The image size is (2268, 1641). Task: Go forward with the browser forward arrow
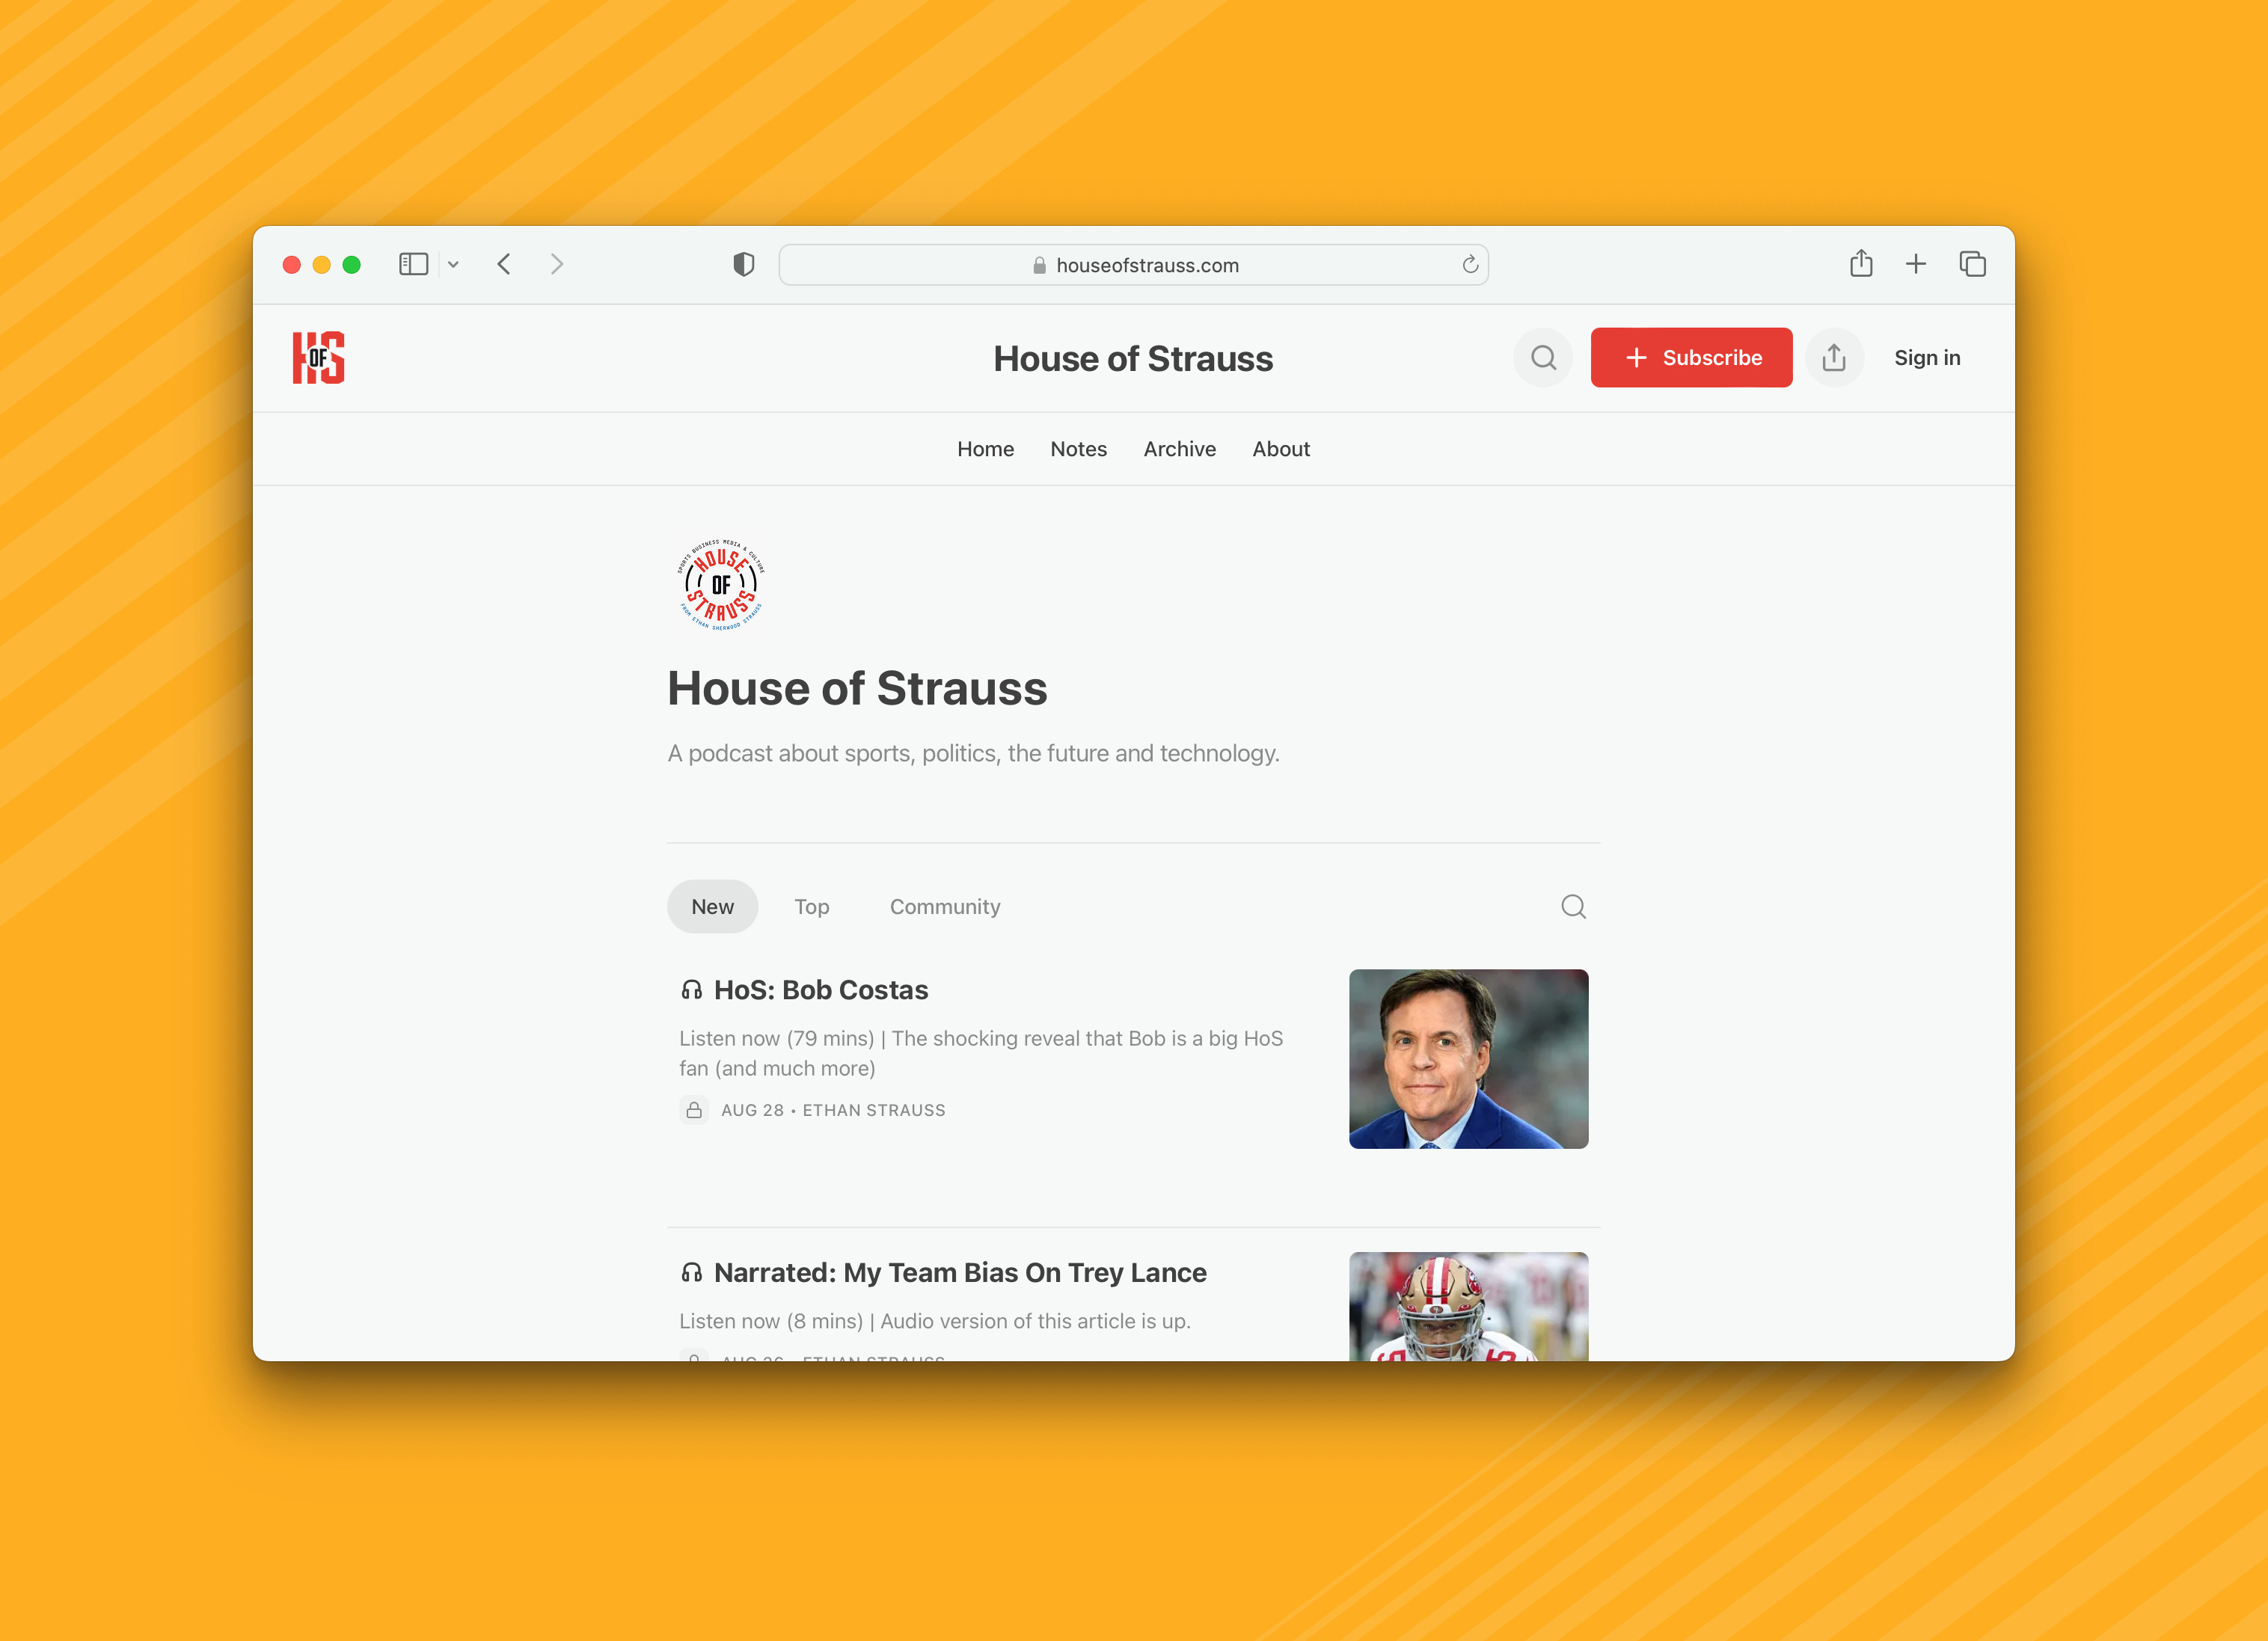(557, 264)
